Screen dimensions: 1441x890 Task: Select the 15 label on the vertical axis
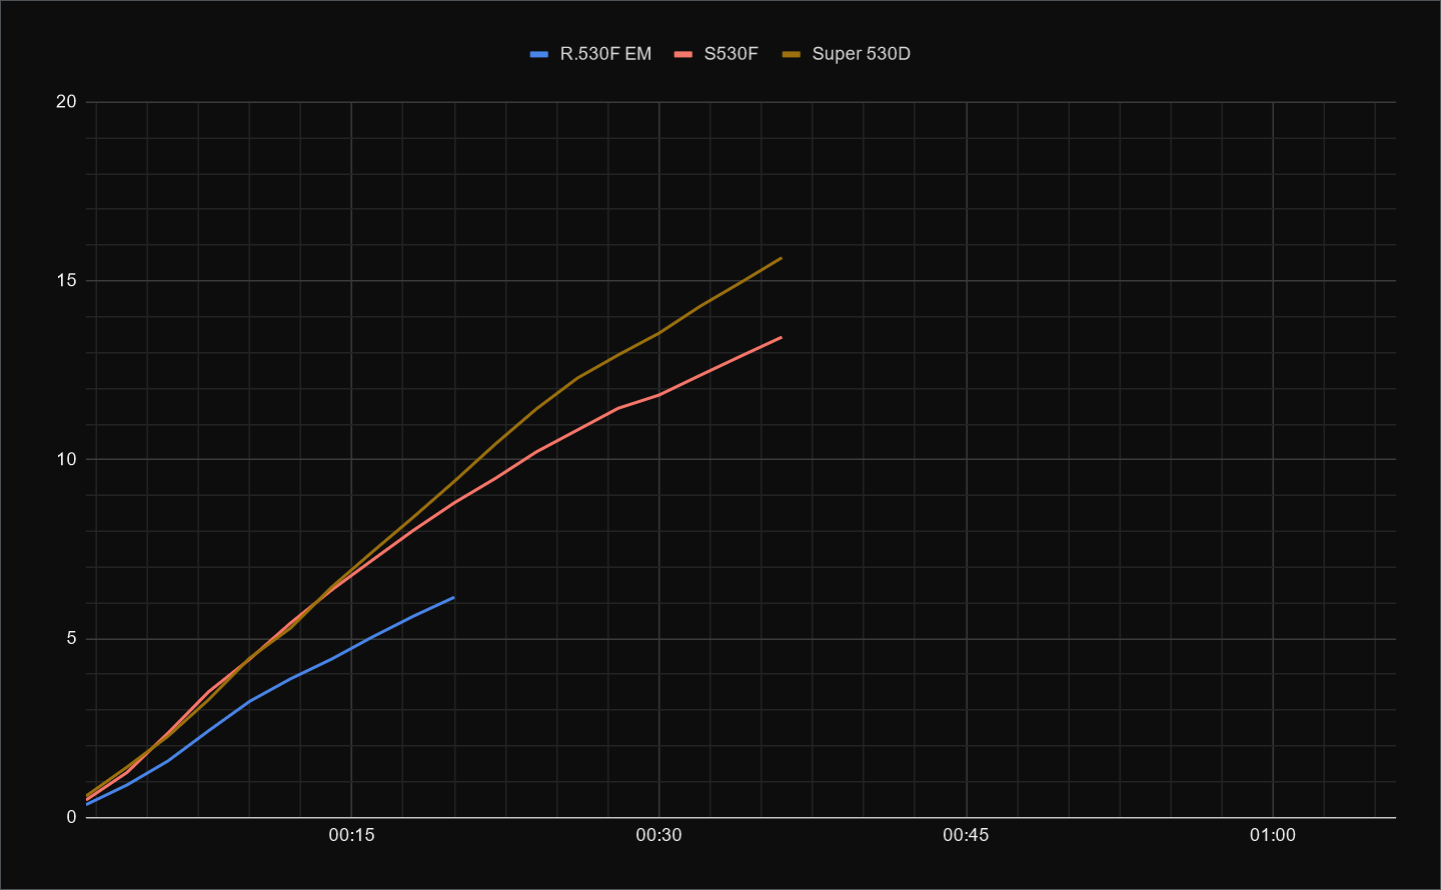66,281
